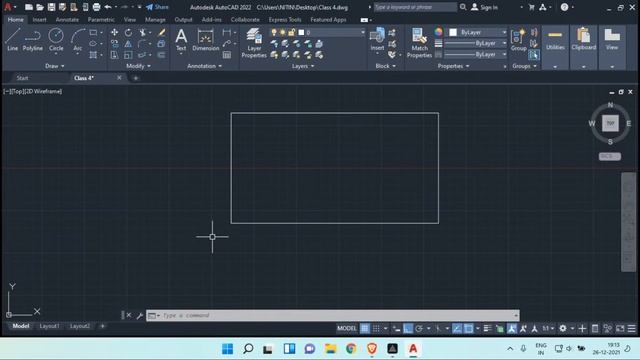Select the Polyline tool

coord(32,40)
